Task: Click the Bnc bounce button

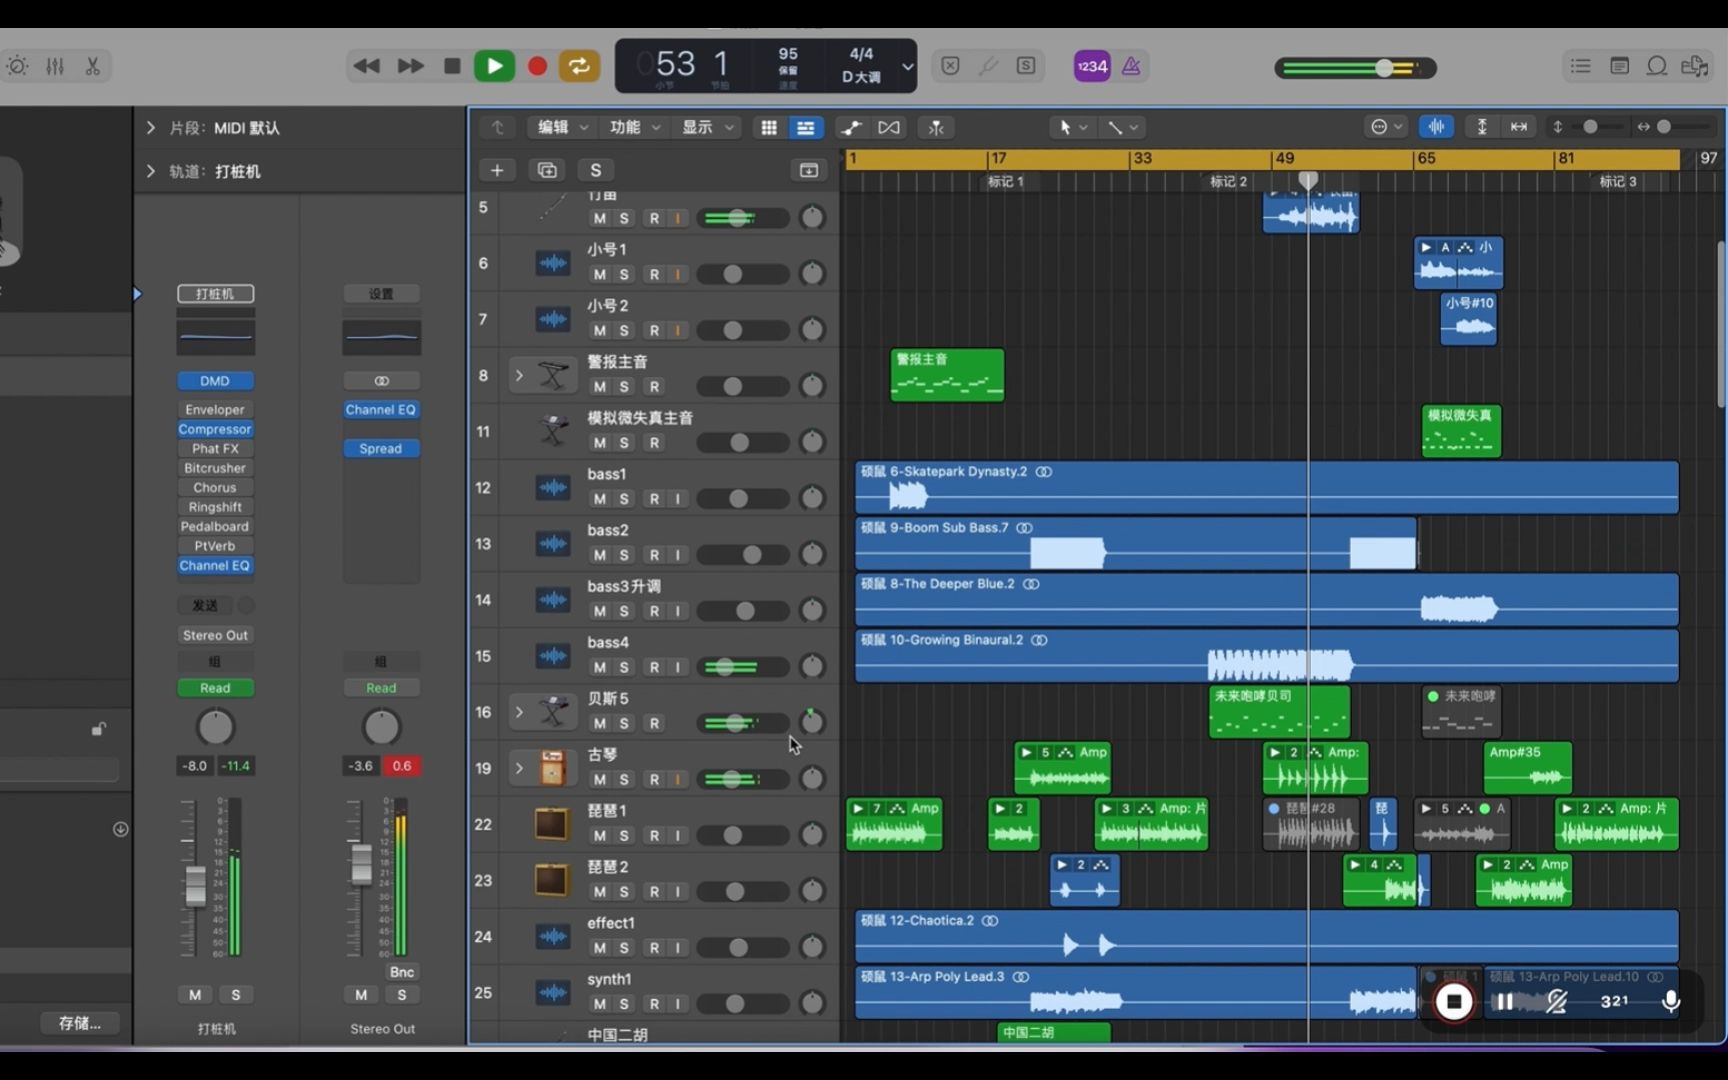Action: [x=402, y=972]
